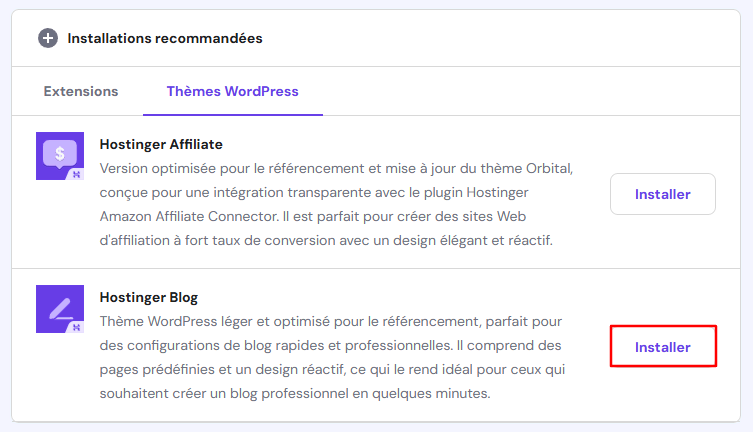Image resolution: width=753 pixels, height=432 pixels.
Task: Select the Thèmes WordPress tab
Action: 232,91
